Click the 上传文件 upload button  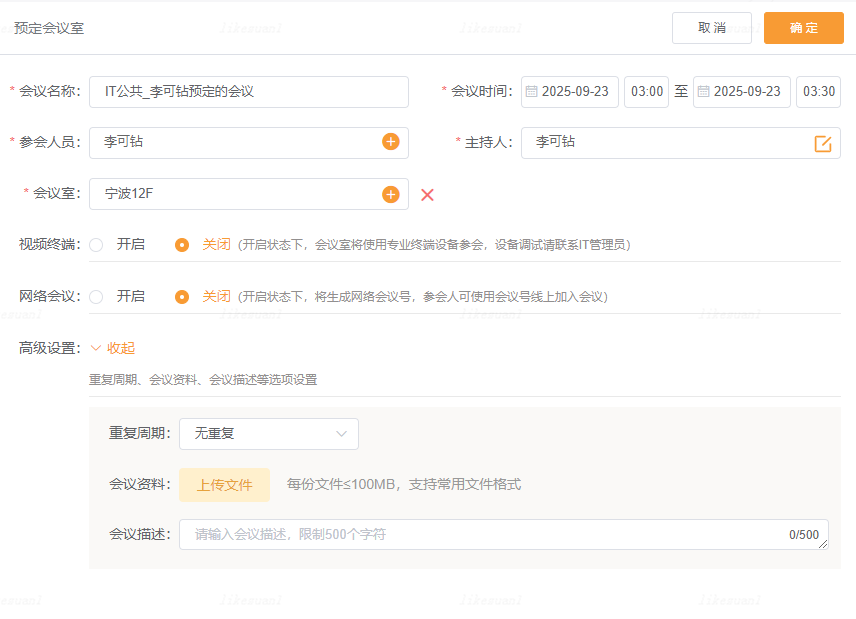click(224, 485)
